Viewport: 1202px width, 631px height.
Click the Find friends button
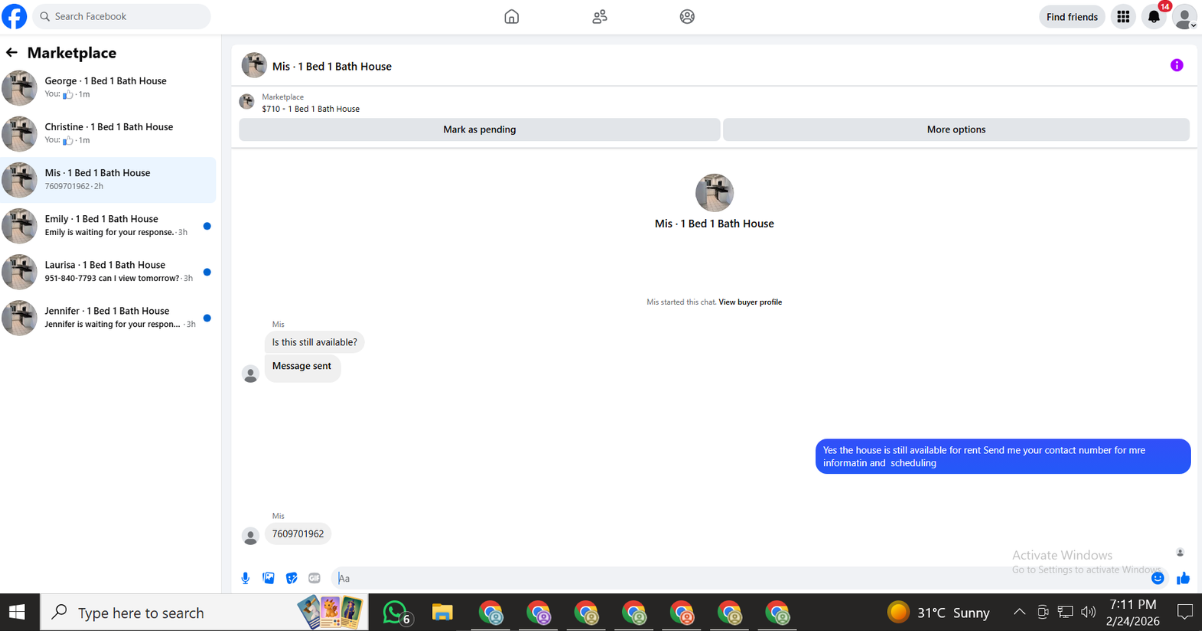pyautogui.click(x=1072, y=16)
